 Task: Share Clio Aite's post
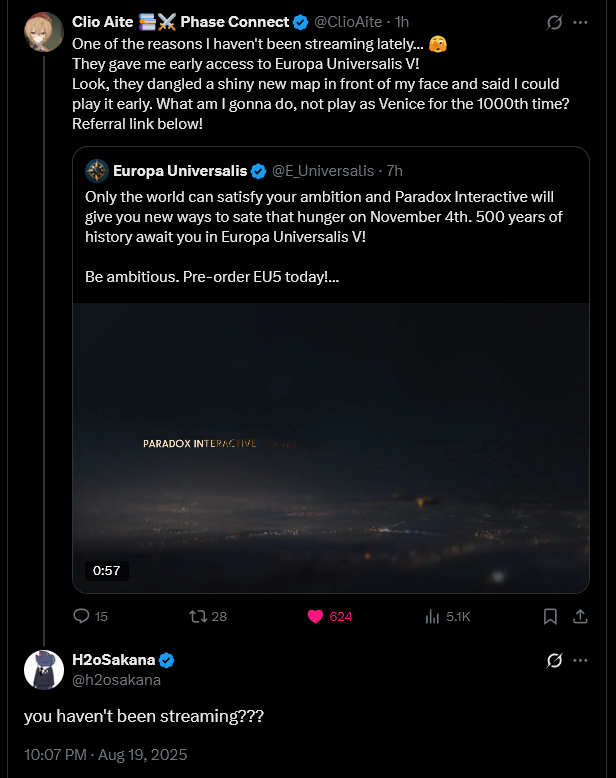coord(580,617)
